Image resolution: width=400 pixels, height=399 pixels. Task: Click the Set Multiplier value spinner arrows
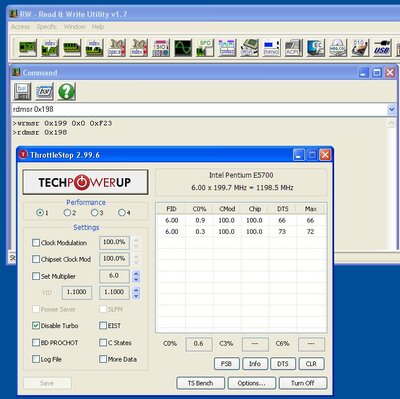click(136, 276)
